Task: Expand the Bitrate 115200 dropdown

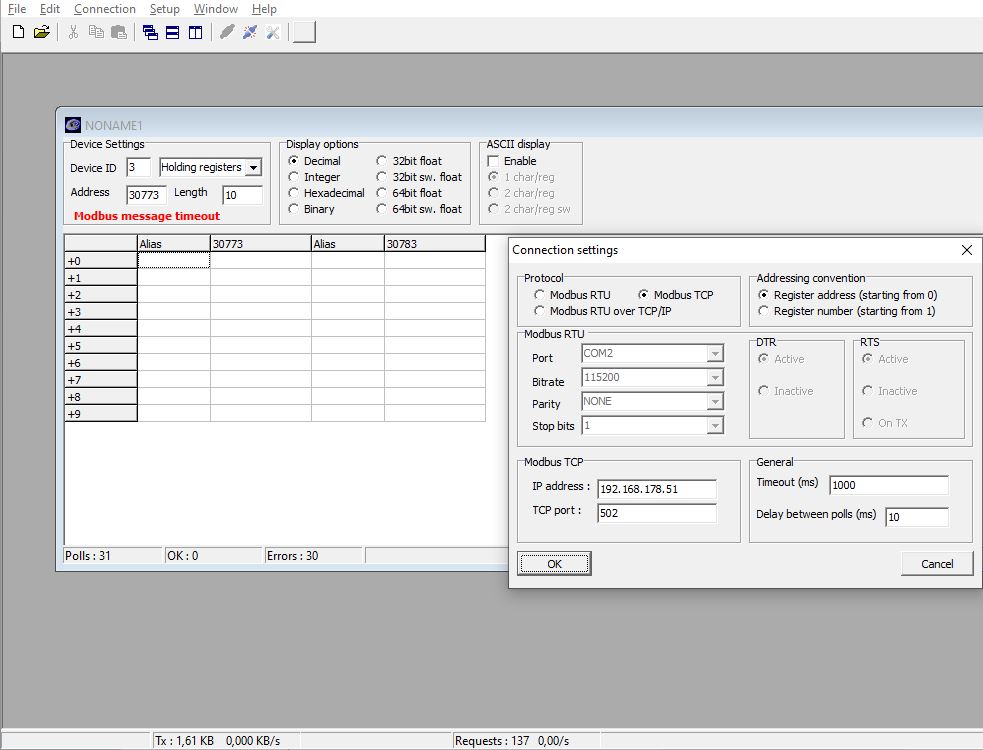Action: pyautogui.click(x=714, y=378)
